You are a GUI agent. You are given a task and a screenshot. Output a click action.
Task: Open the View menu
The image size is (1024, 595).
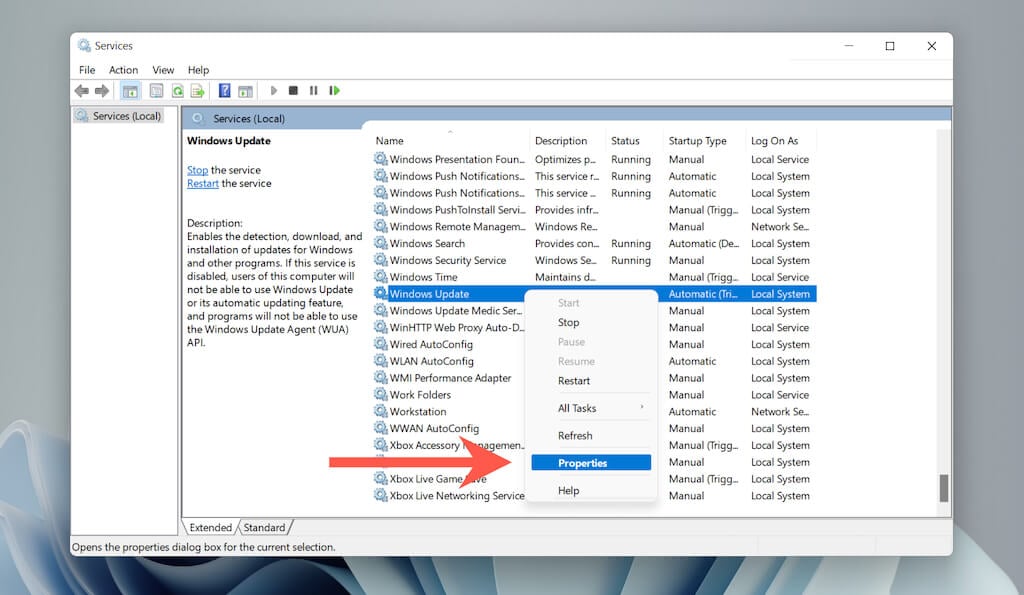[163, 70]
